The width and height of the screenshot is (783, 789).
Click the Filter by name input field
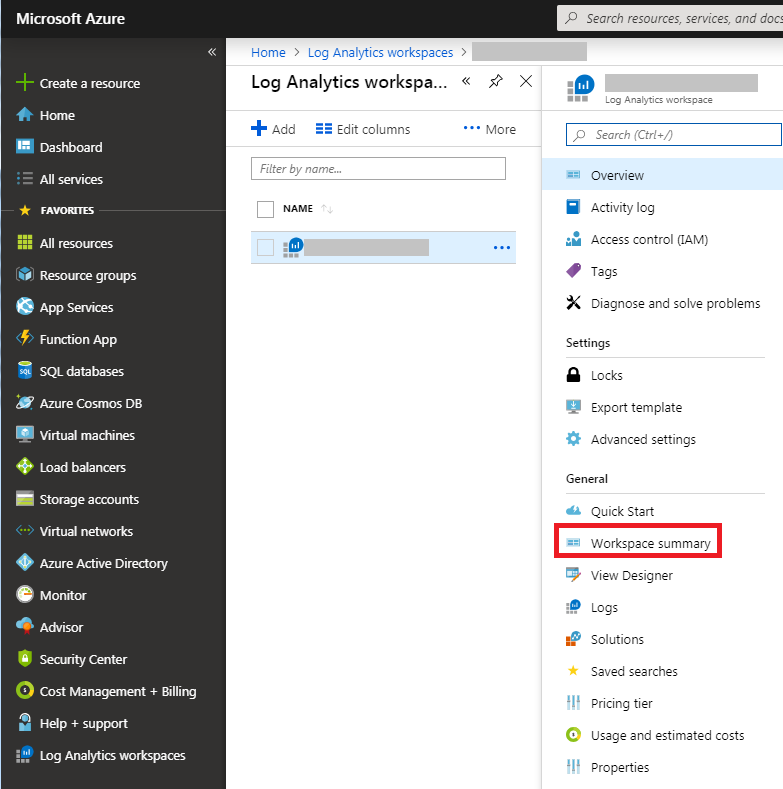(x=378, y=169)
